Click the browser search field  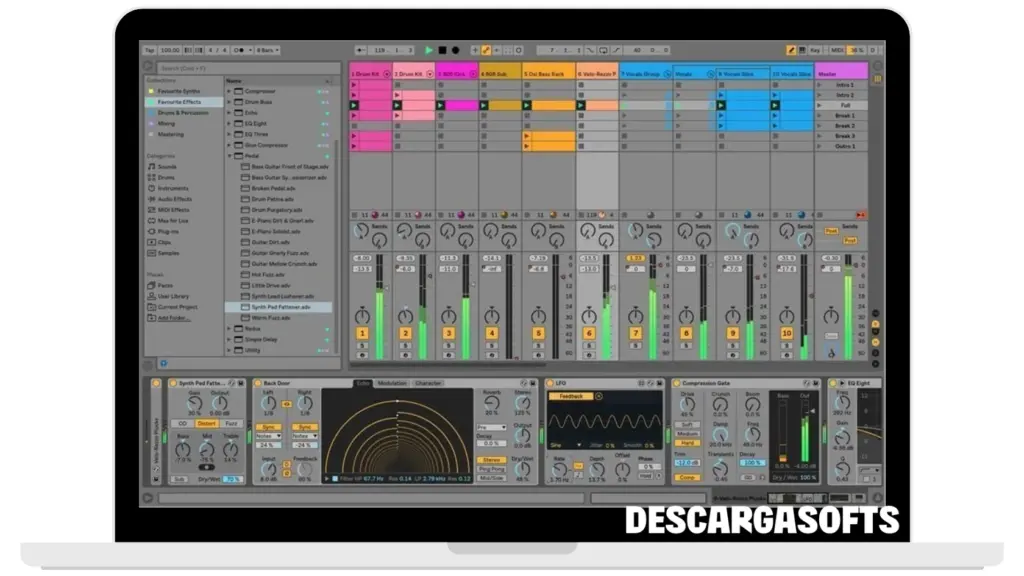pyautogui.click(x=240, y=68)
